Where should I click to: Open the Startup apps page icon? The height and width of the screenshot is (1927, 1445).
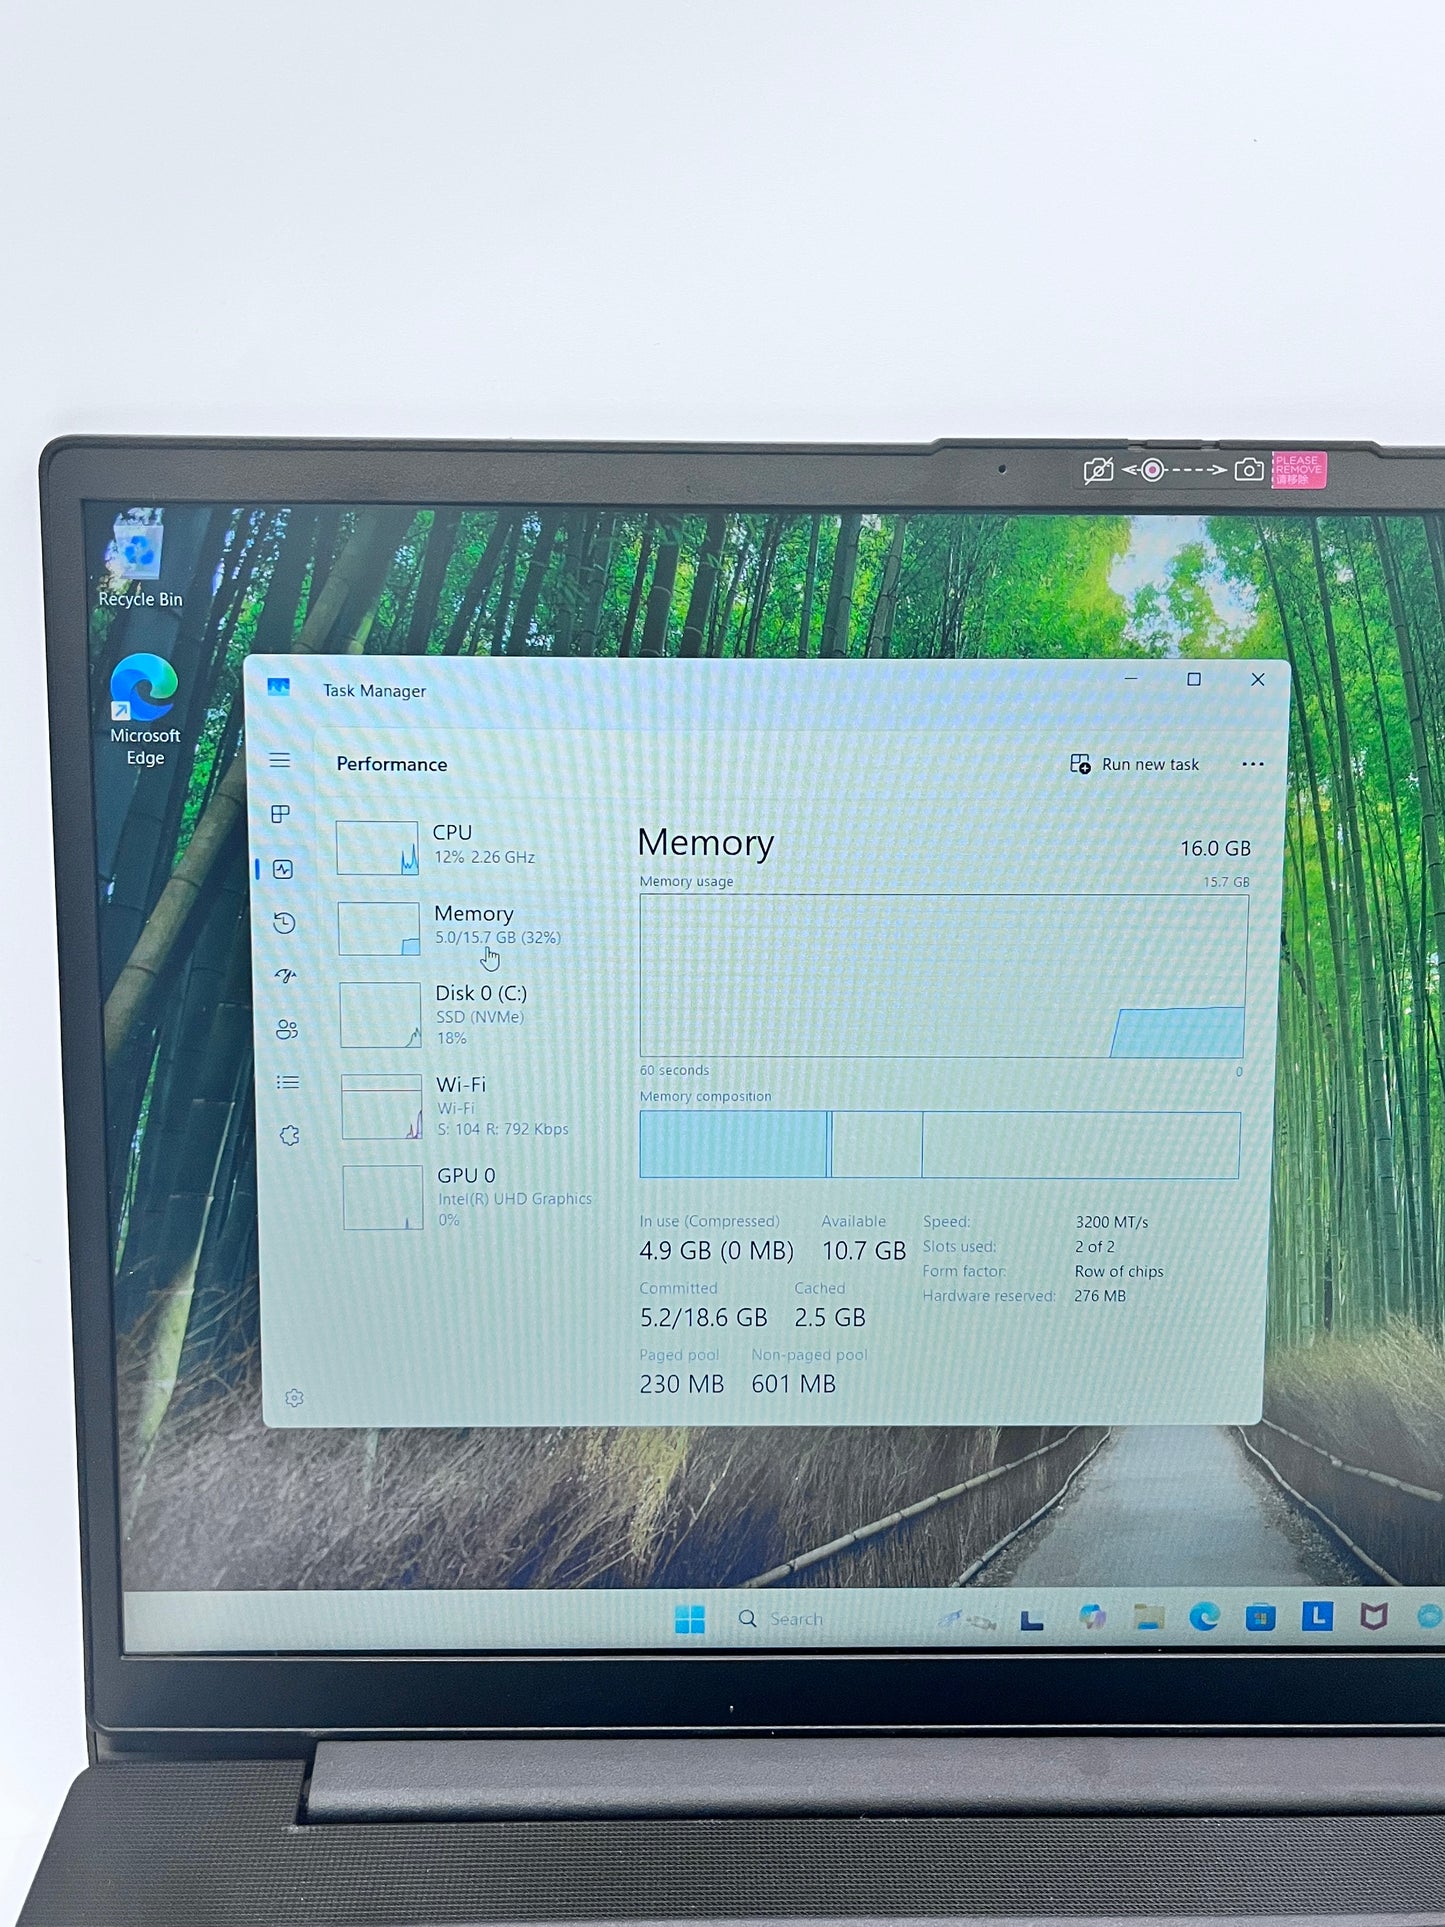(286, 976)
